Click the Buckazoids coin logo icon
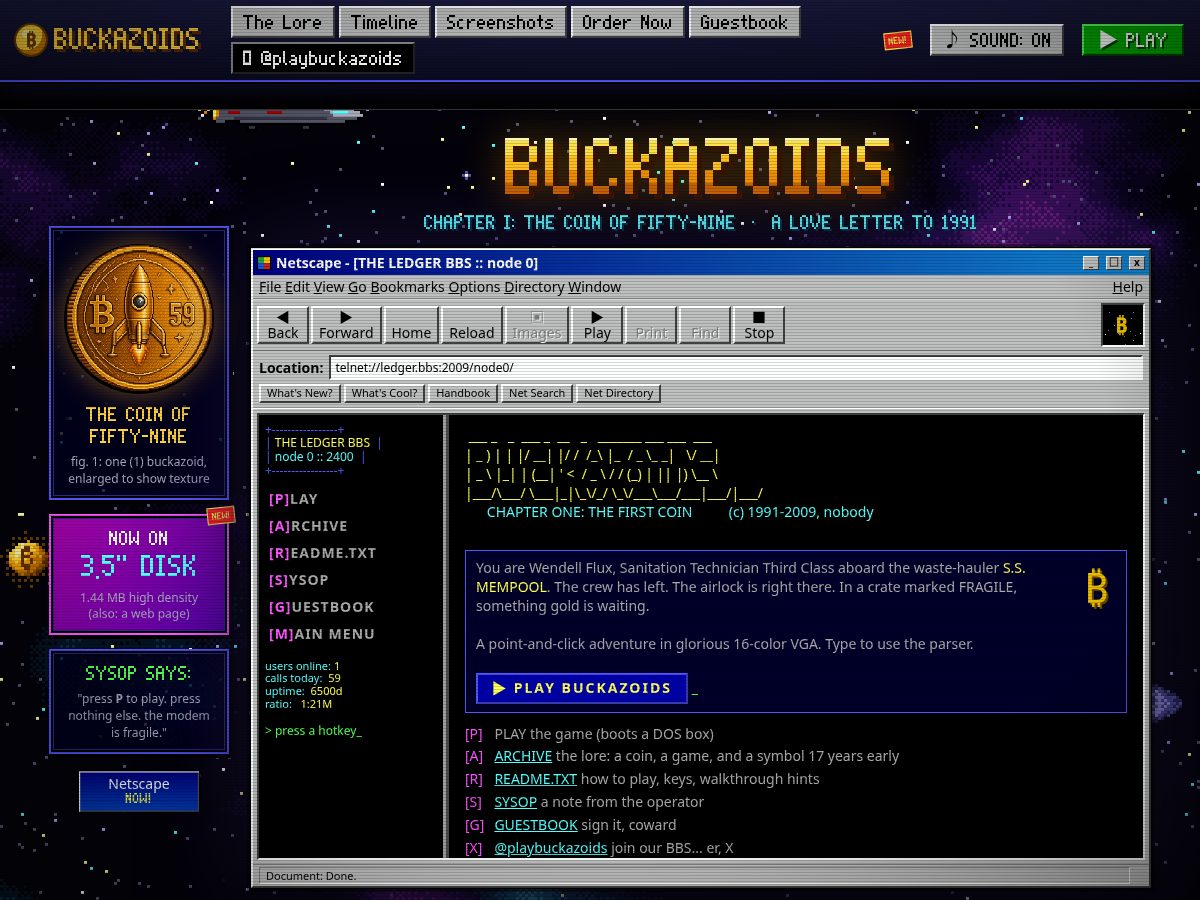Viewport: 1200px width, 900px height. coord(30,39)
